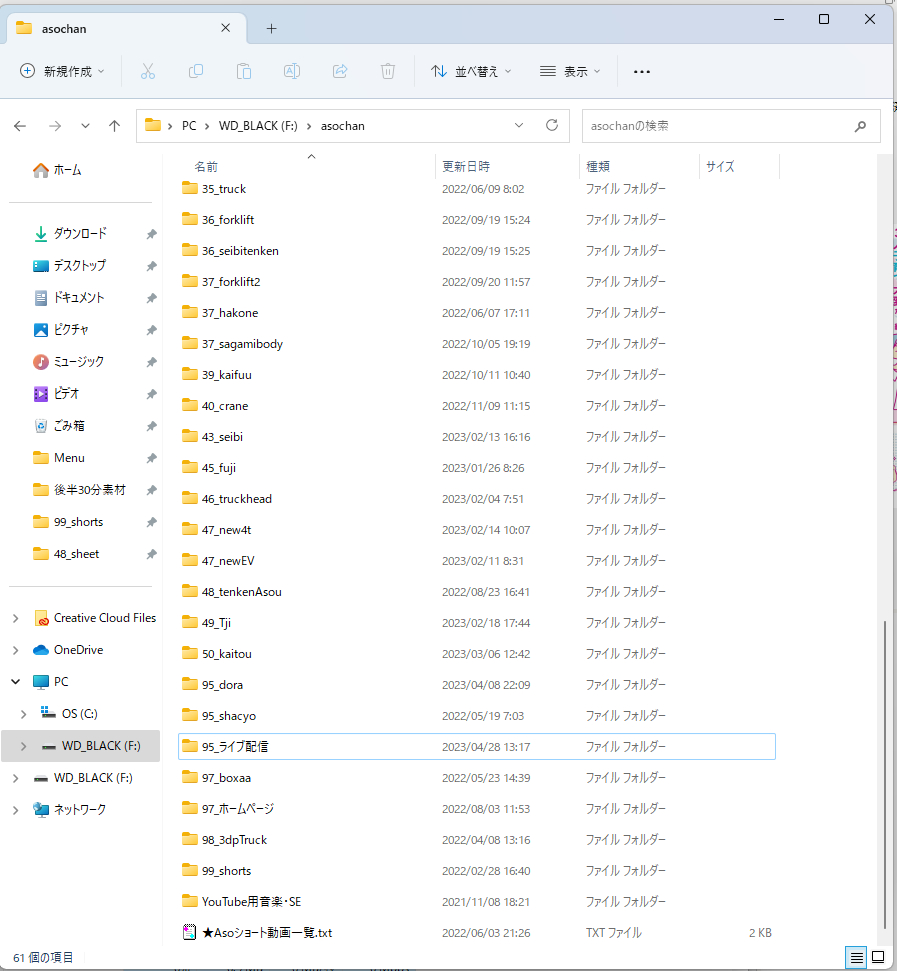Screen dimensions: 897x971
Task: Expand OS (C:) drive node
Action: pos(24,714)
